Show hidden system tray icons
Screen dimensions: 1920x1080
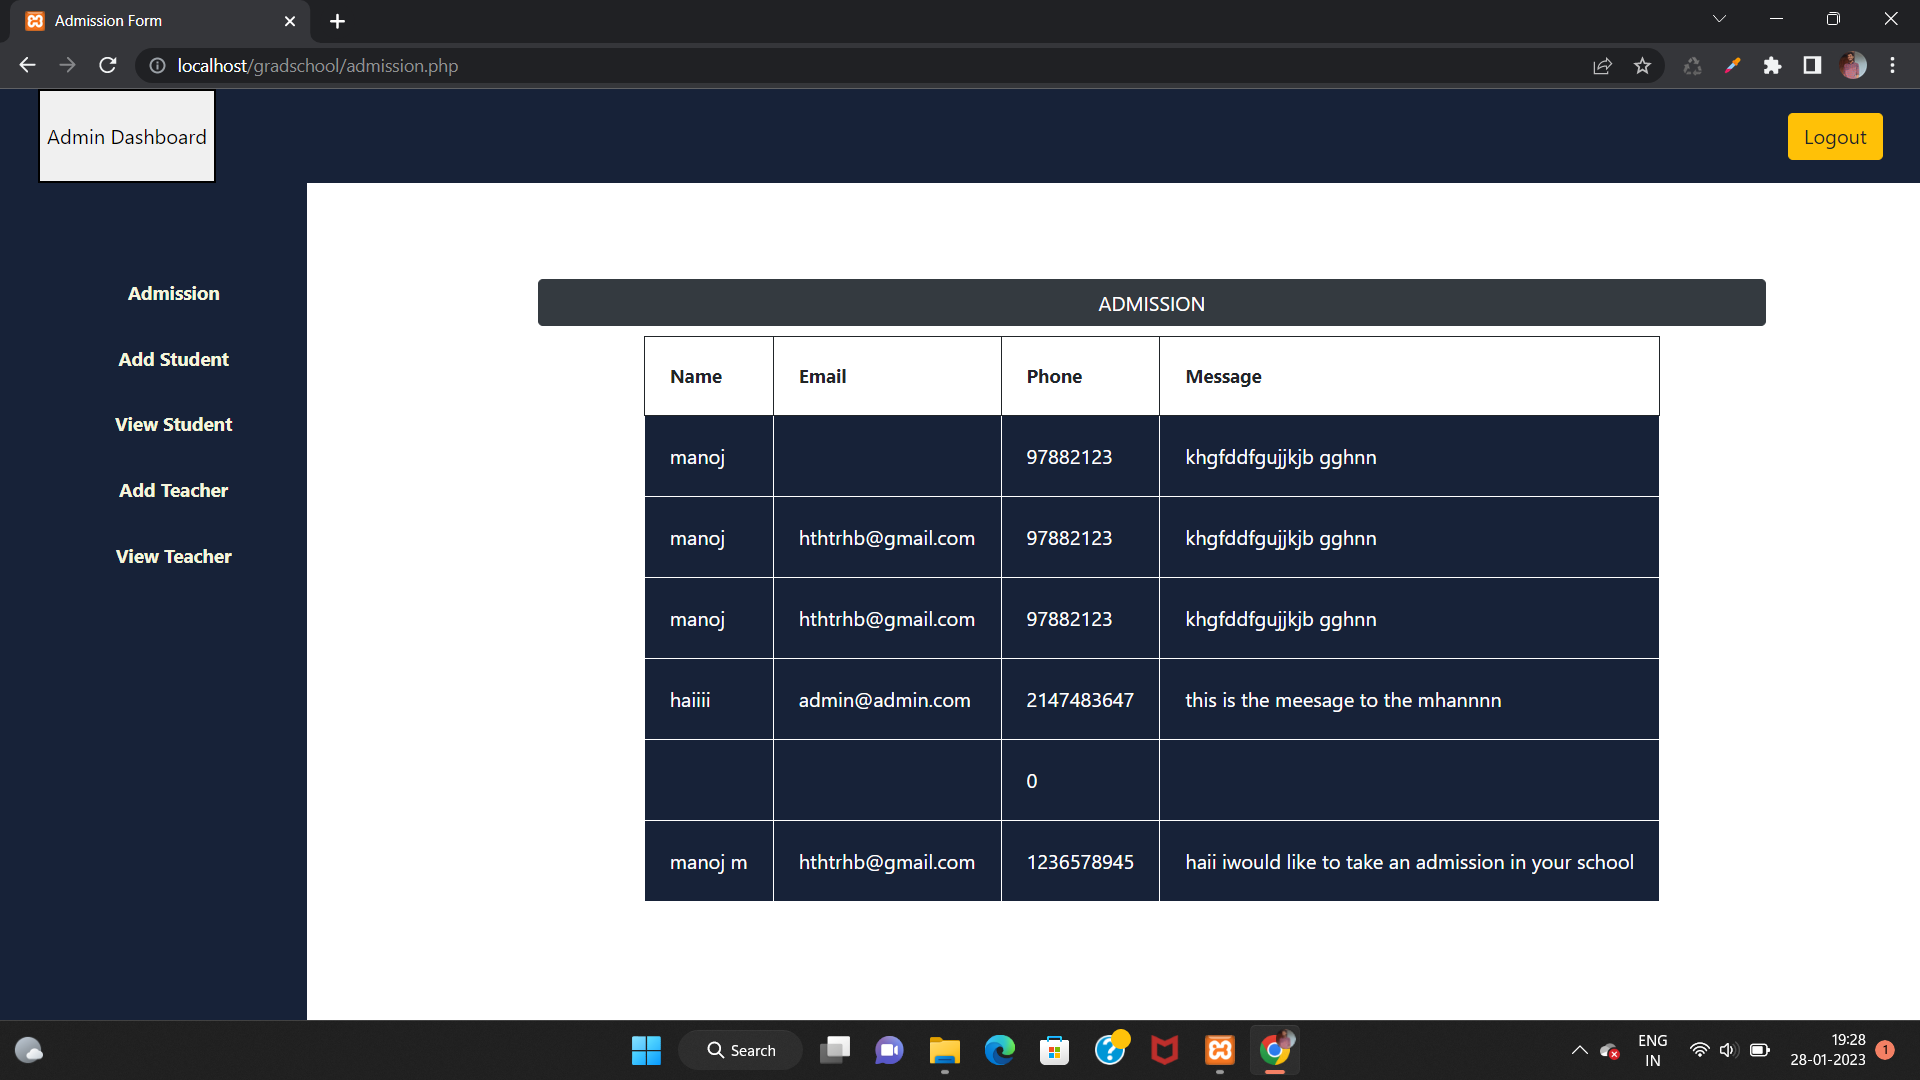pos(1579,1050)
